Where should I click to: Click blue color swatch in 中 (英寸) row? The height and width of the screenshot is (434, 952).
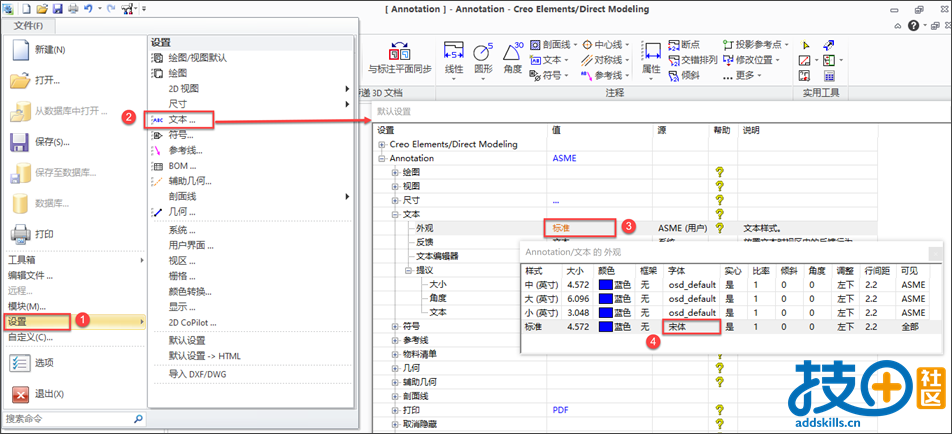click(606, 284)
